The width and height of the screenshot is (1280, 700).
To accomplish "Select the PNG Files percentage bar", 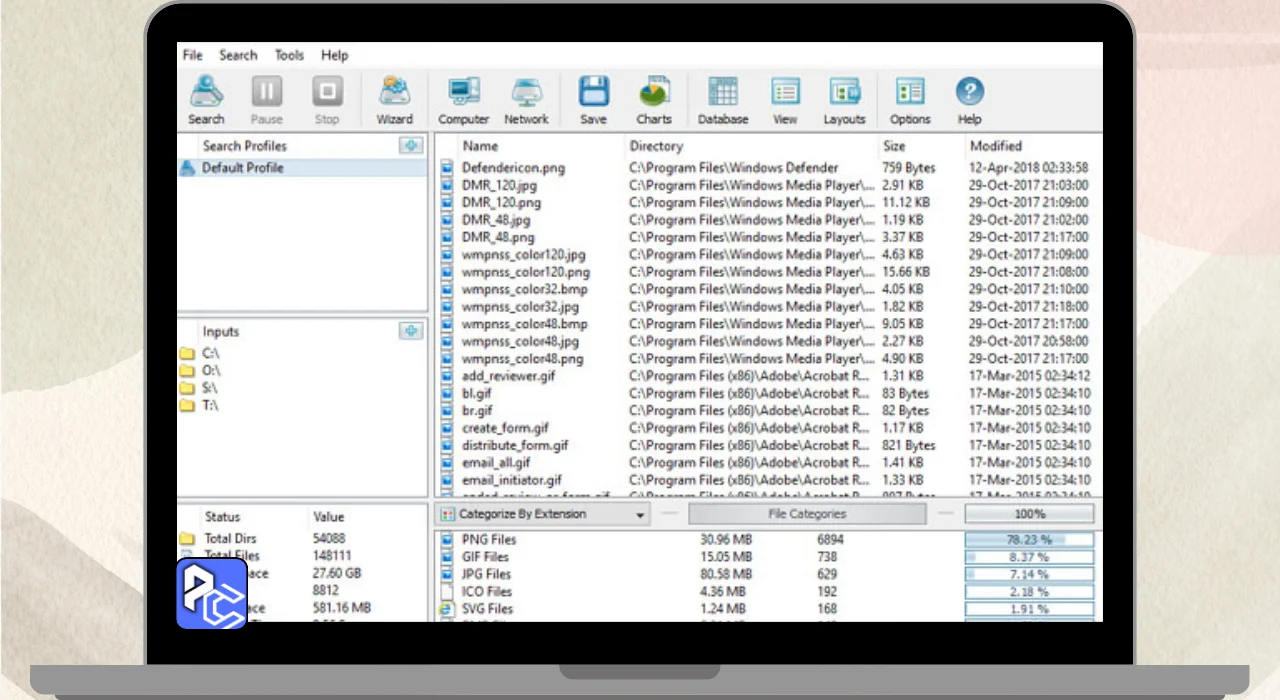I will 1029,540.
